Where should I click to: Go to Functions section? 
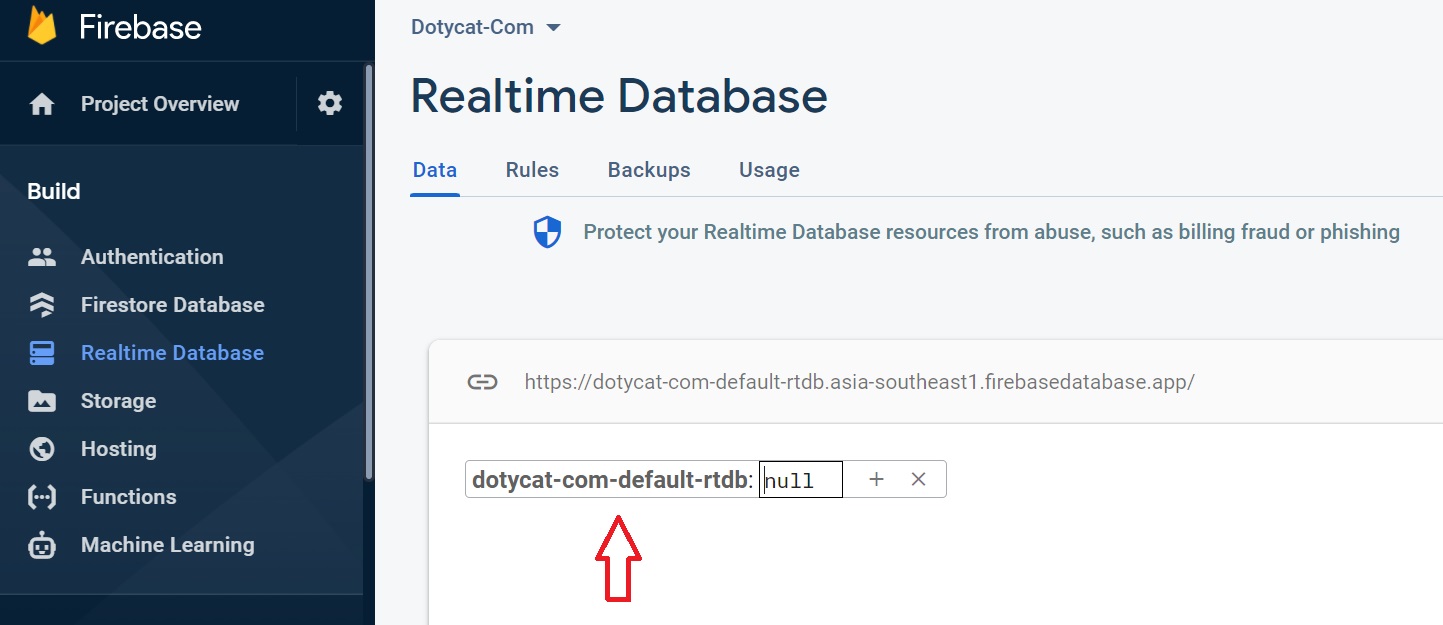(128, 497)
